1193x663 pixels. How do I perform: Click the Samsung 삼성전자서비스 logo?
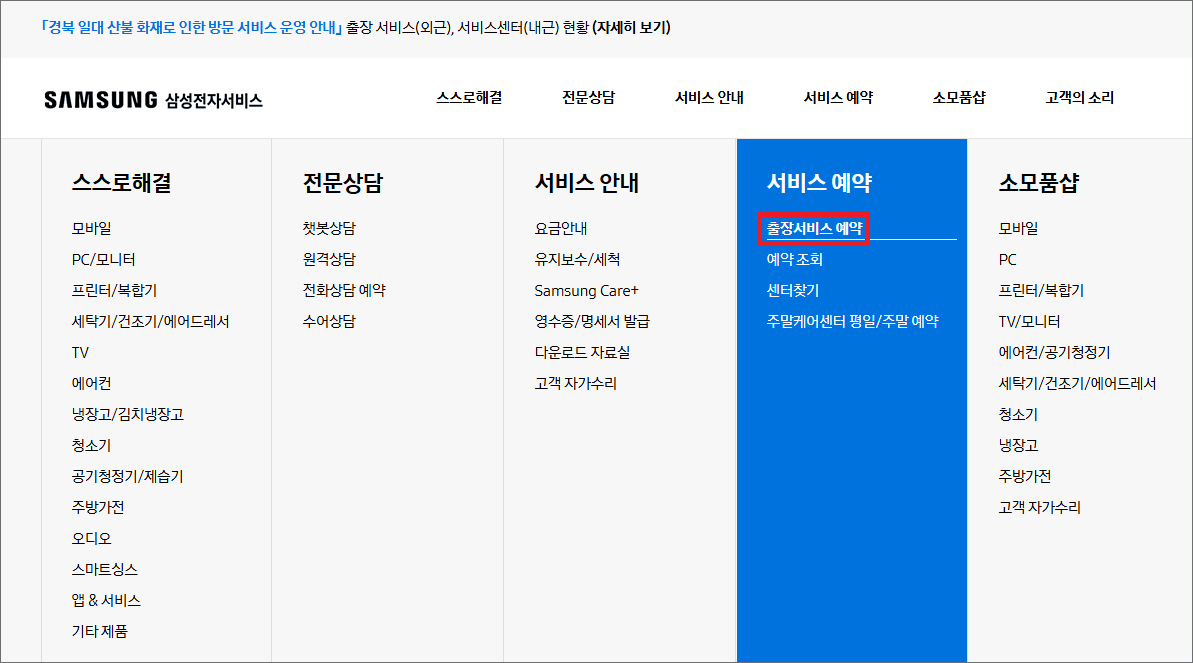(x=153, y=100)
